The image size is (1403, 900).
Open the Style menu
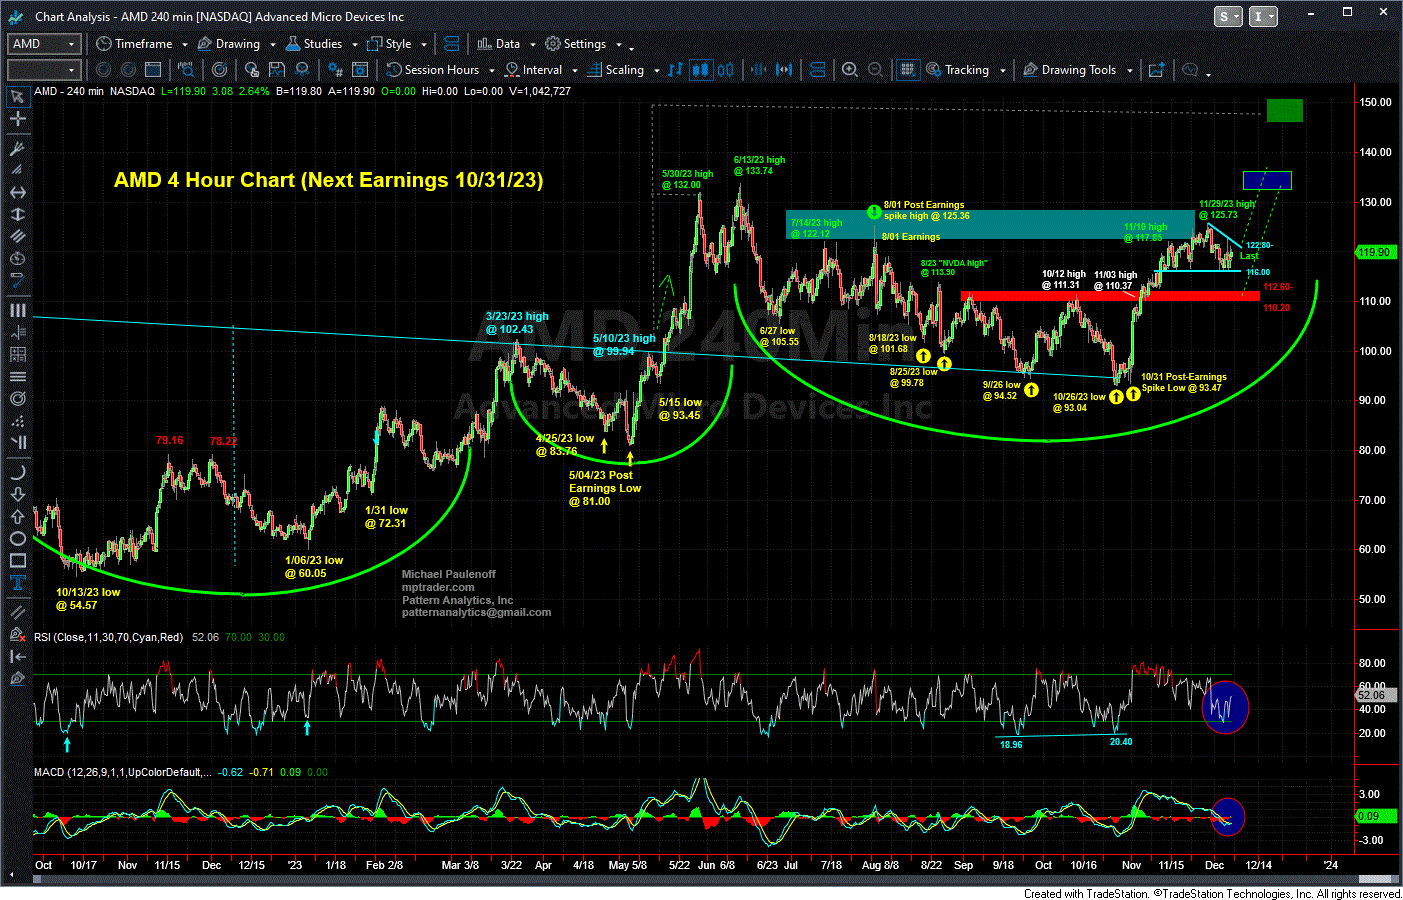coord(390,44)
